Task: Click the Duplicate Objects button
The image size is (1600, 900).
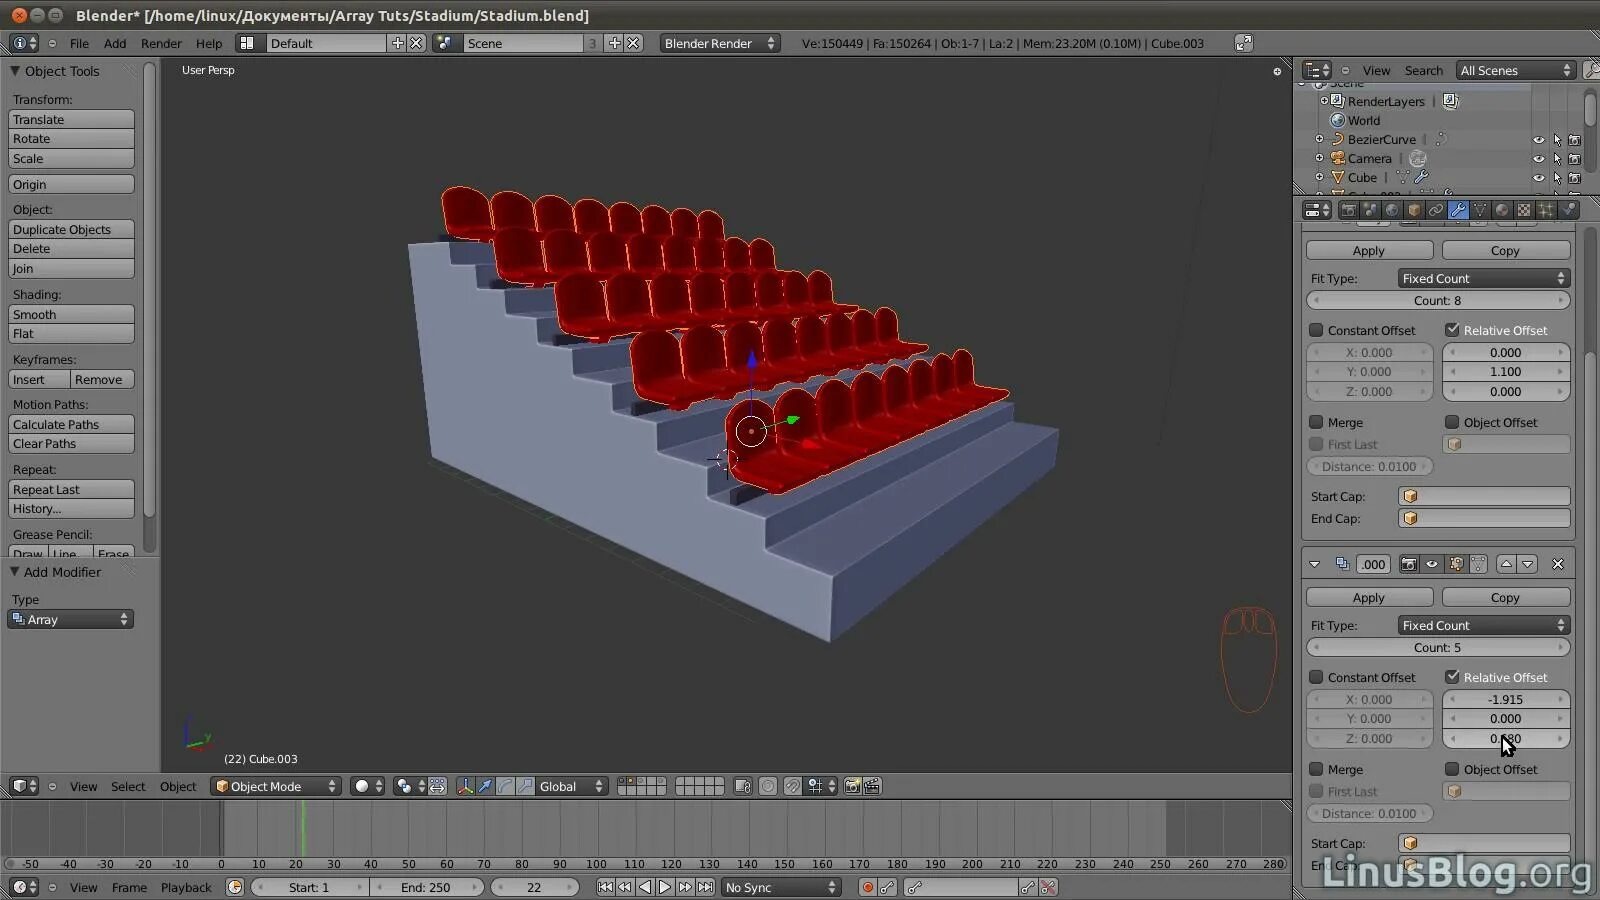Action: pyautogui.click(x=71, y=229)
